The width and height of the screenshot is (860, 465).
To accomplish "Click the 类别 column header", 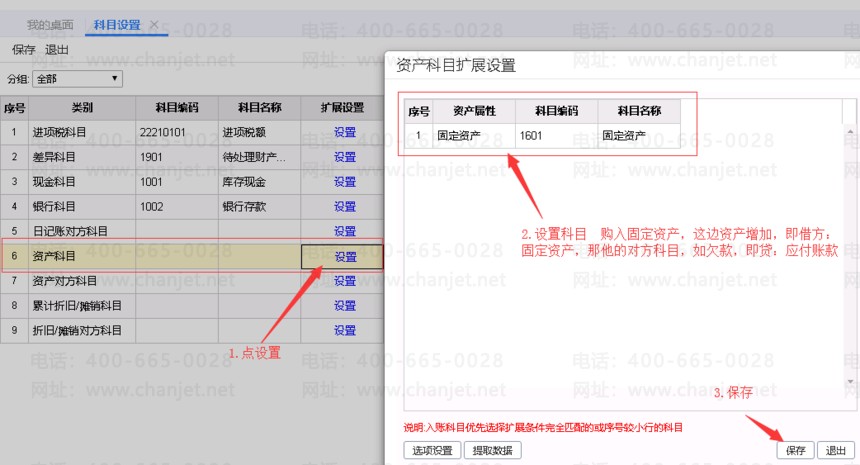I will click(x=82, y=107).
